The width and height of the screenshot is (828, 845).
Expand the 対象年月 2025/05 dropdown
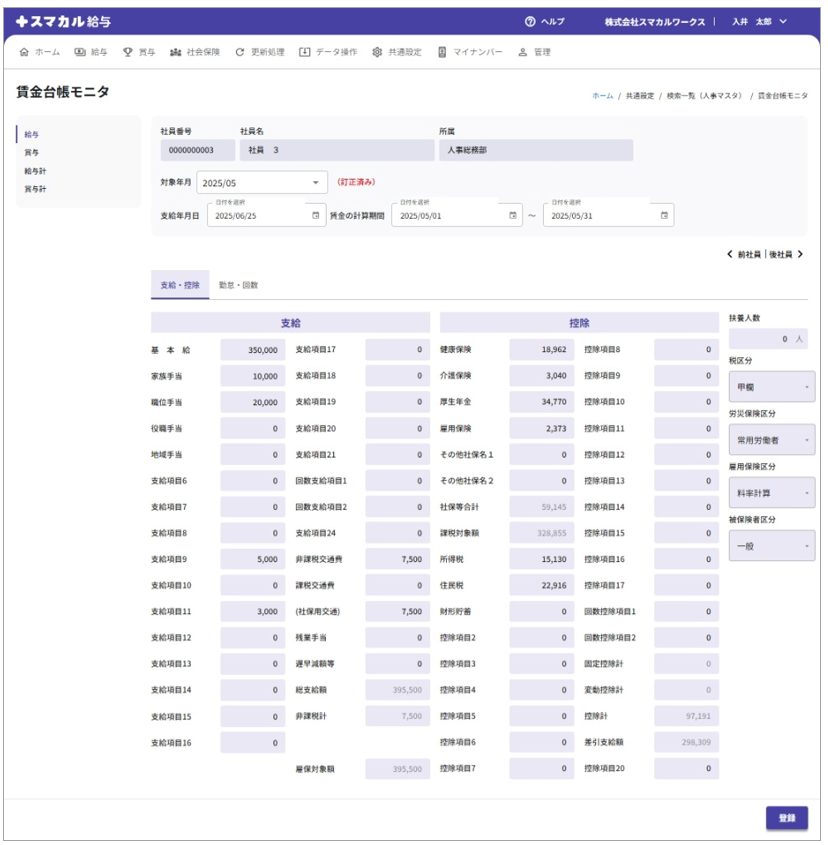click(x=316, y=183)
